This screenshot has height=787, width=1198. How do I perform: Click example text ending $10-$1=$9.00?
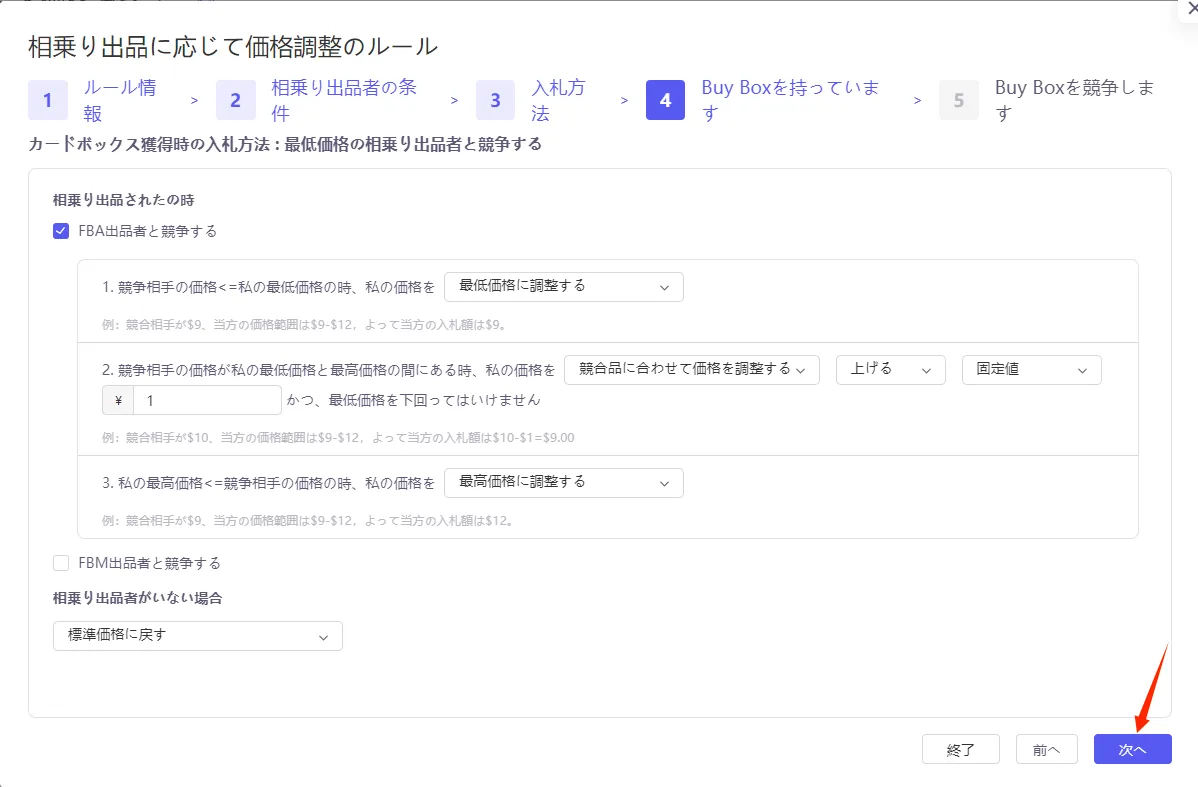(x=338, y=438)
